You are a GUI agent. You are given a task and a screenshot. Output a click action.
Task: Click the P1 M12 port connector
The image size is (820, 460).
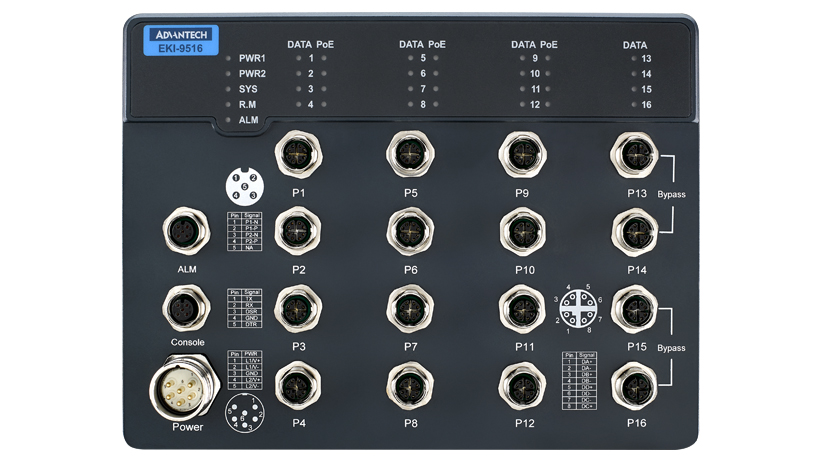pyautogui.click(x=298, y=154)
